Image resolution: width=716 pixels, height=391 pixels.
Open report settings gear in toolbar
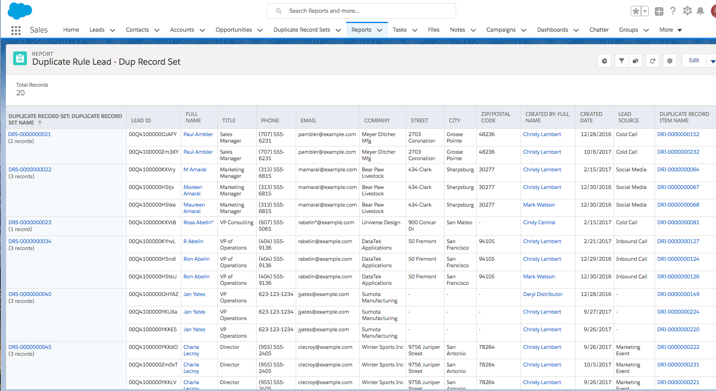(x=669, y=61)
